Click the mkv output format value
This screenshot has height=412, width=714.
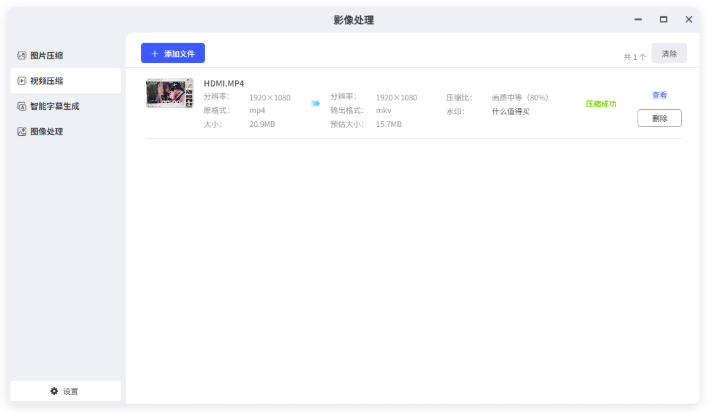383,110
